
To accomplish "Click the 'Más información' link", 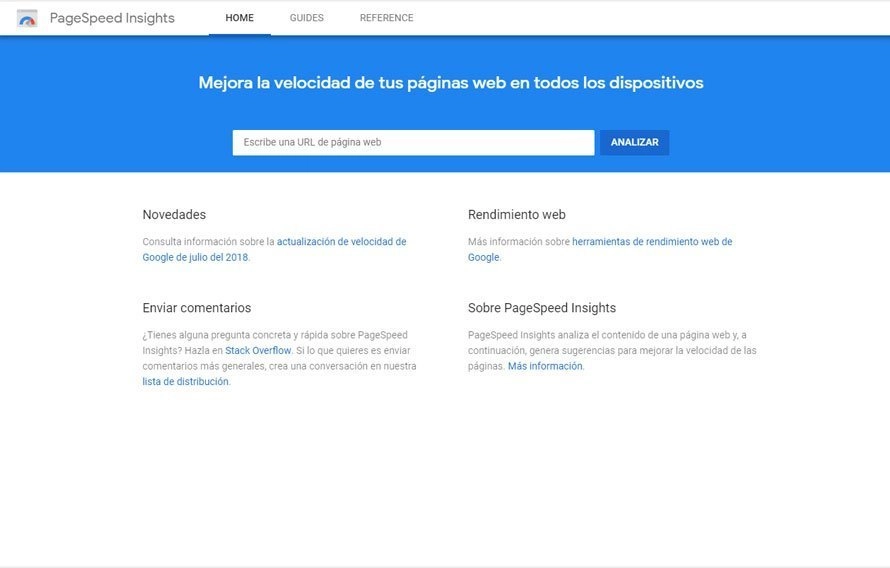I will click(x=545, y=367).
